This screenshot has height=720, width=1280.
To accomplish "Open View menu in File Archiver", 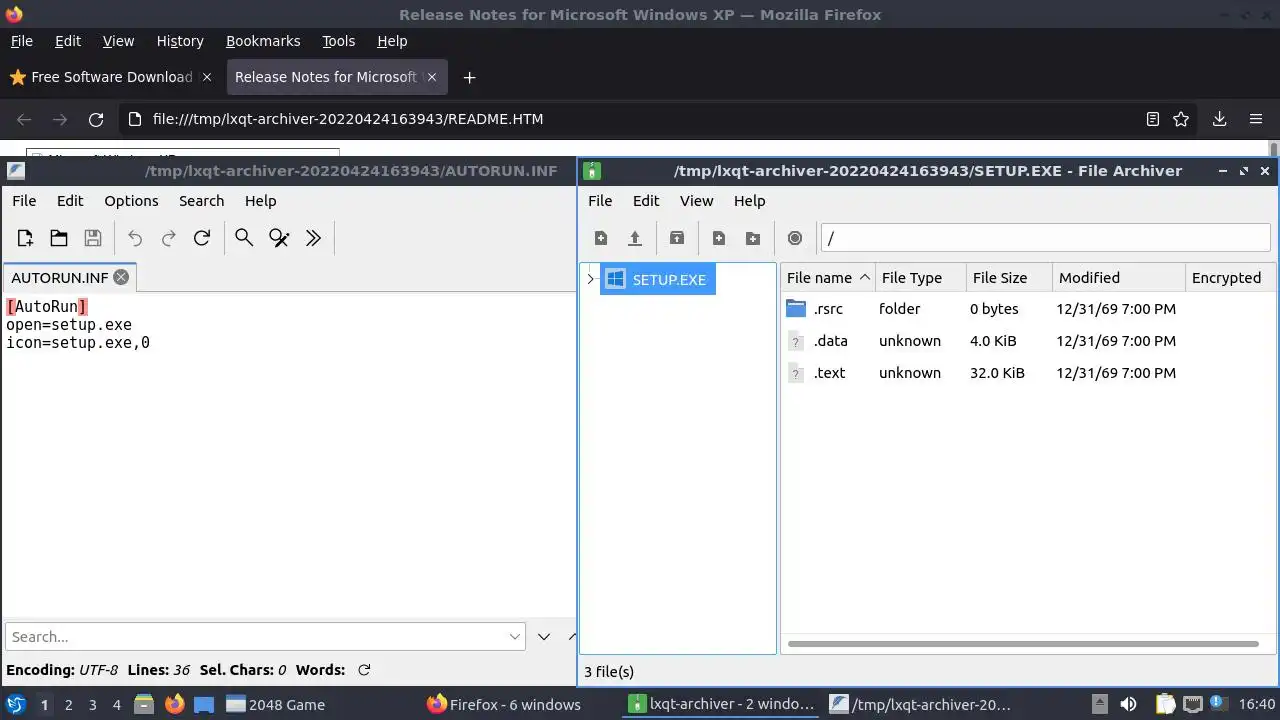I will click(697, 200).
